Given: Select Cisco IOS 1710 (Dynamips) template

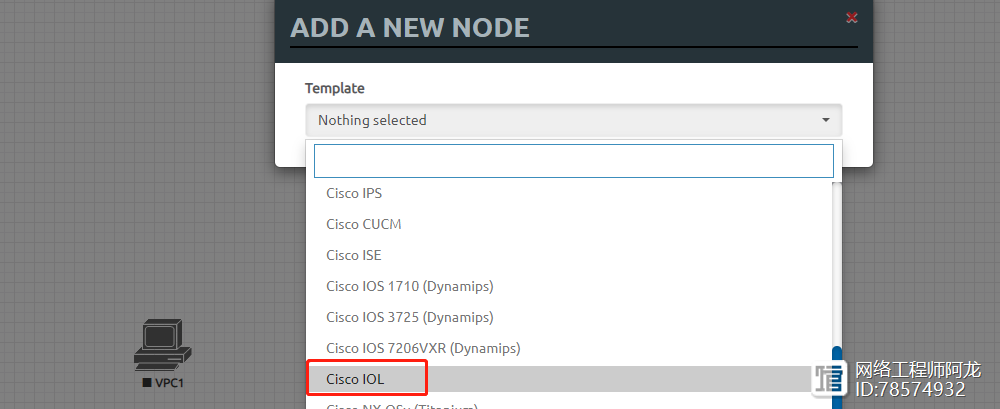Looking at the screenshot, I should pyautogui.click(x=409, y=286).
